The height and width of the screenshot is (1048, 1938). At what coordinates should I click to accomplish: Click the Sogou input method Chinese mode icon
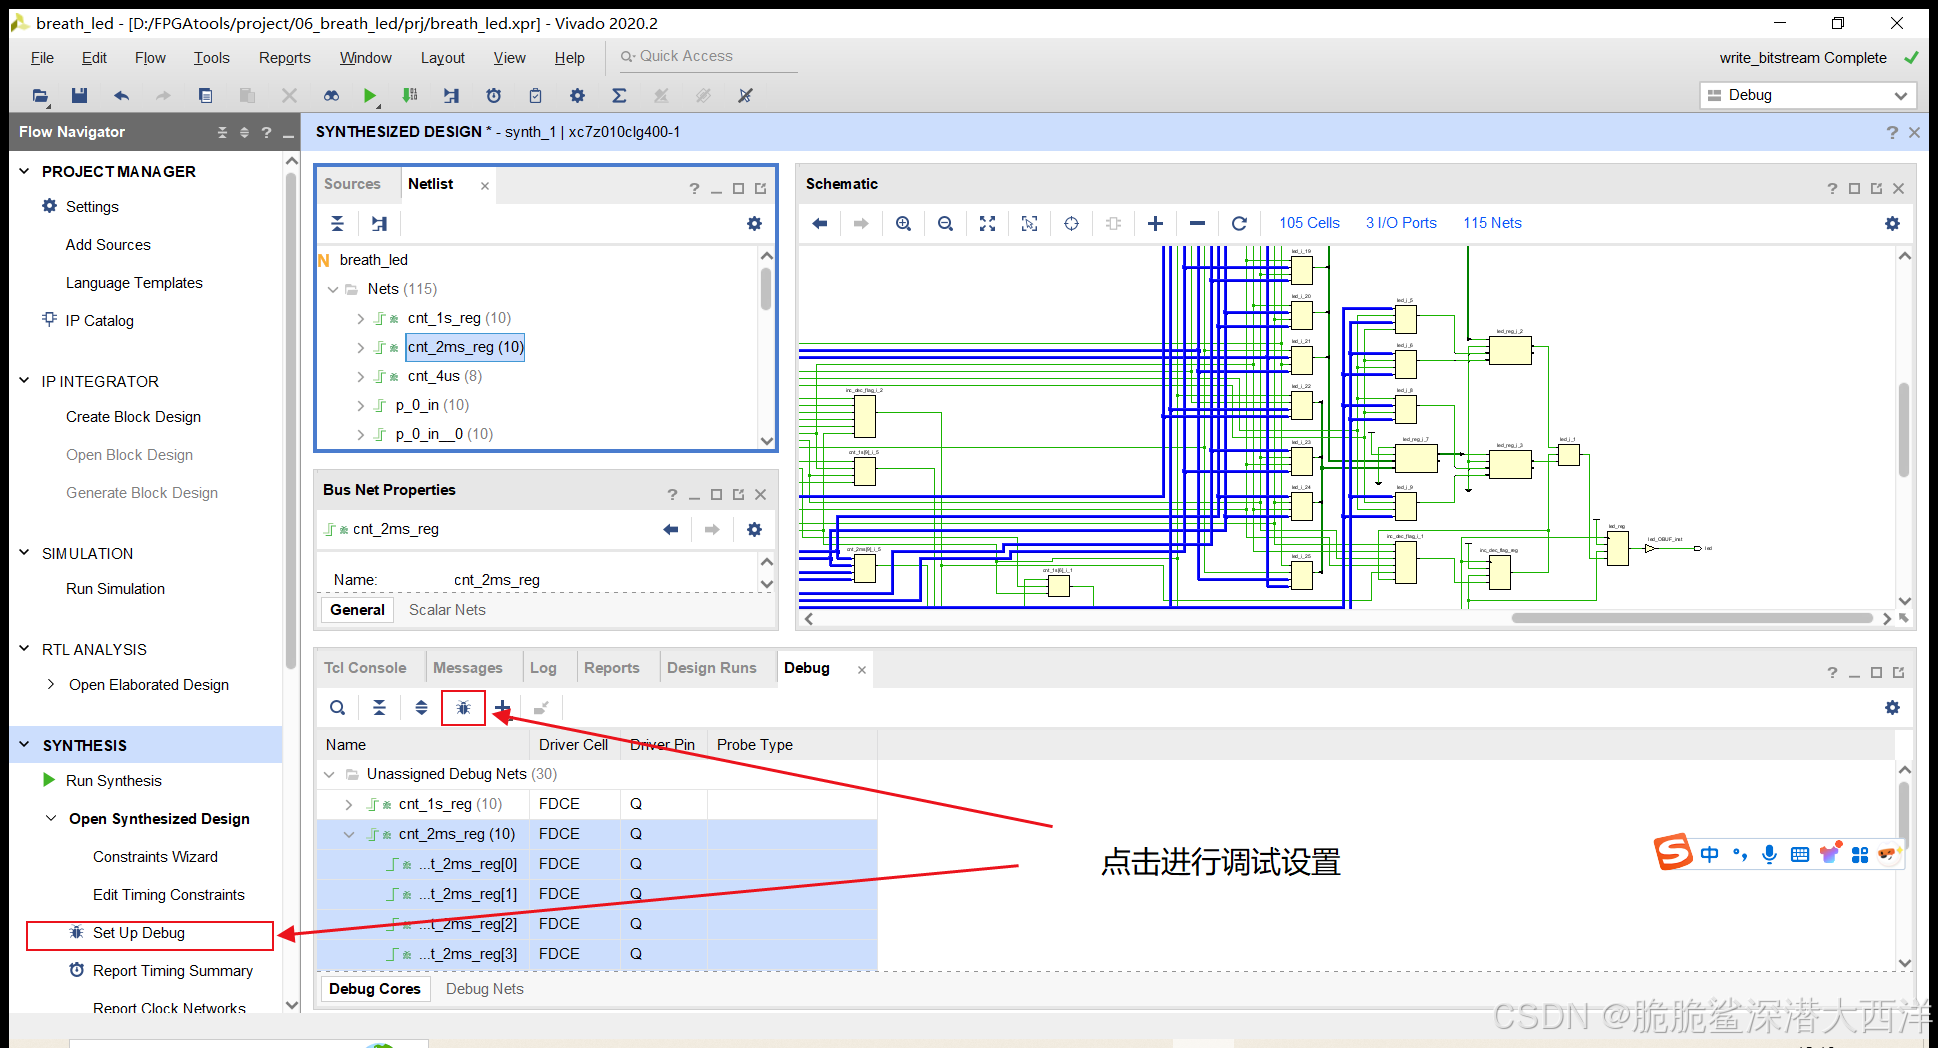pos(1709,854)
